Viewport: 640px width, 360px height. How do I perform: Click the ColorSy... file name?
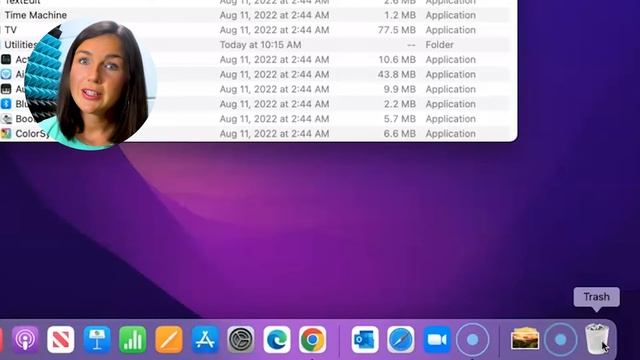click(32, 133)
